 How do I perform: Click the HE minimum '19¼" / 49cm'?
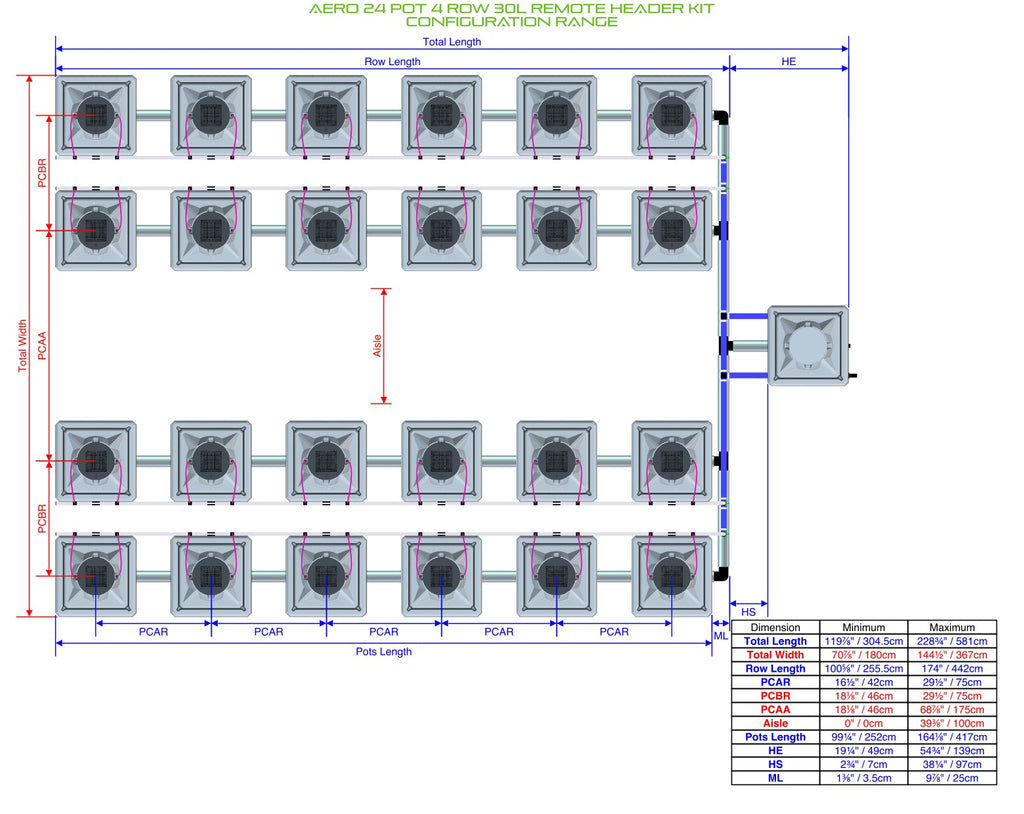point(863,751)
